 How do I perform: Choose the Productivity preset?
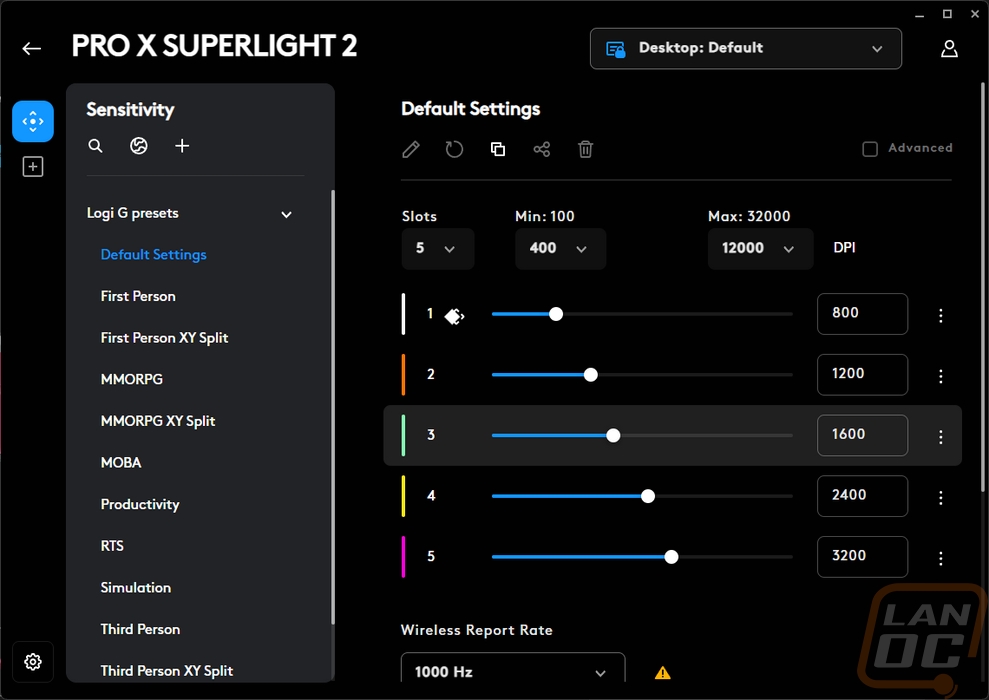tap(140, 505)
